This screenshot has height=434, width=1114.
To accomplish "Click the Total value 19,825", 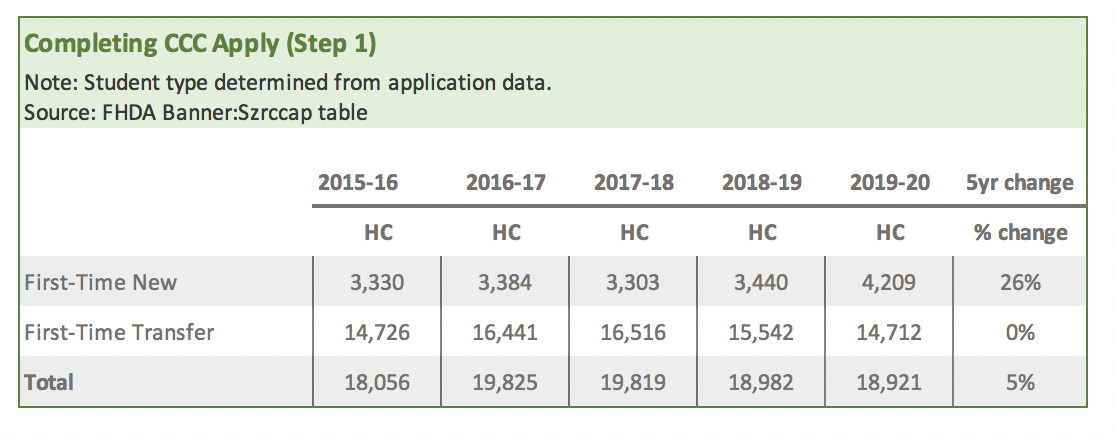I will pos(506,382).
